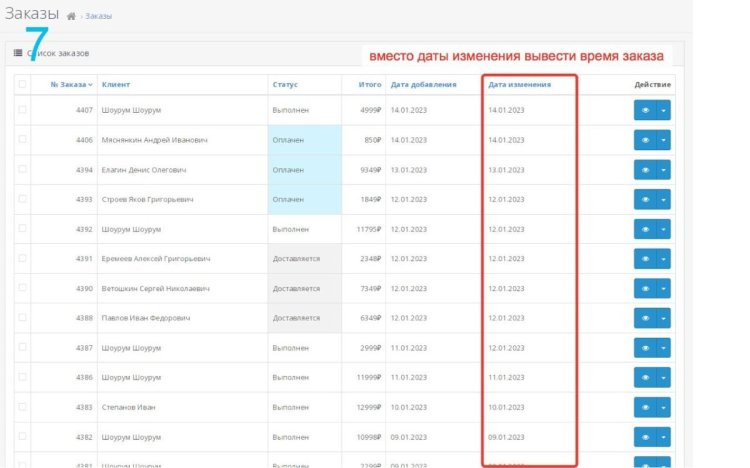Screen dimensions: 750x468
Task: Sort by Дата добавления column header
Action: [423, 85]
